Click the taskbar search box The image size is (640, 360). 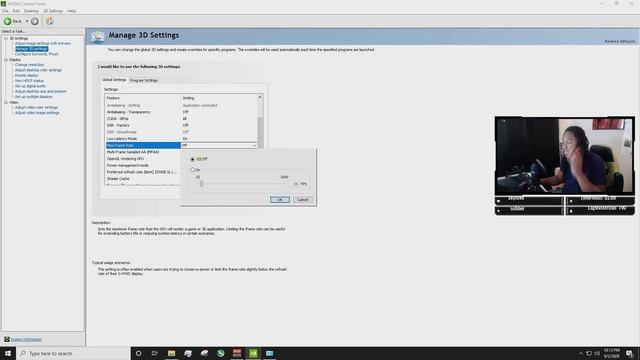pos(73,353)
